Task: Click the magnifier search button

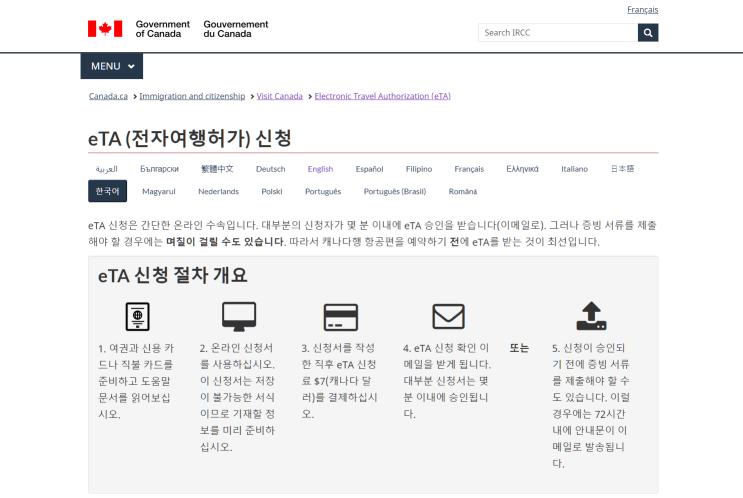Action: (648, 33)
